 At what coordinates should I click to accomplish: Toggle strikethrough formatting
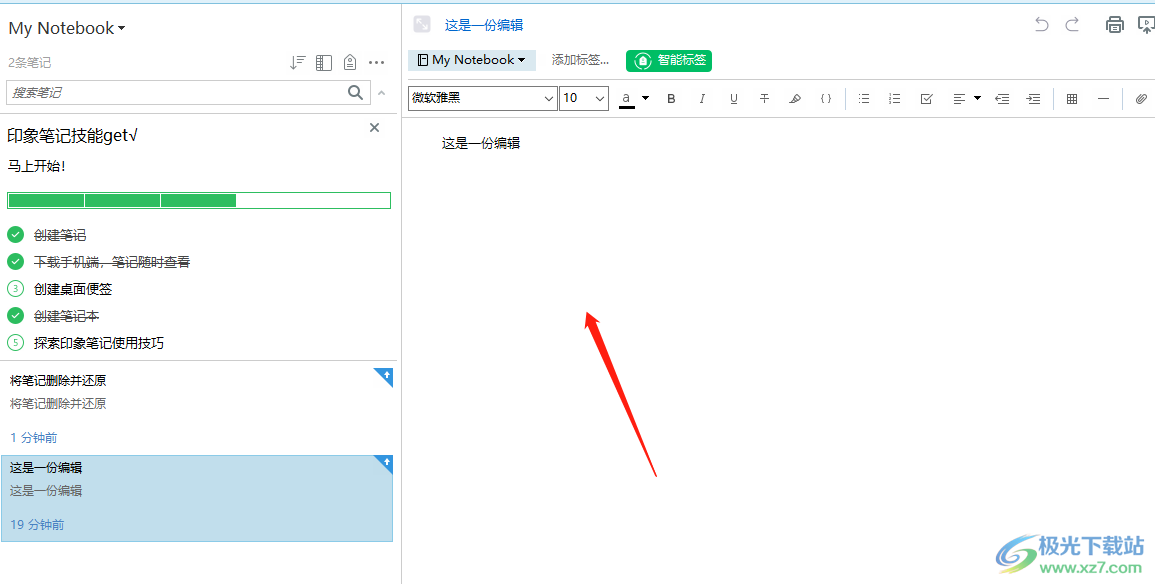[x=765, y=99]
